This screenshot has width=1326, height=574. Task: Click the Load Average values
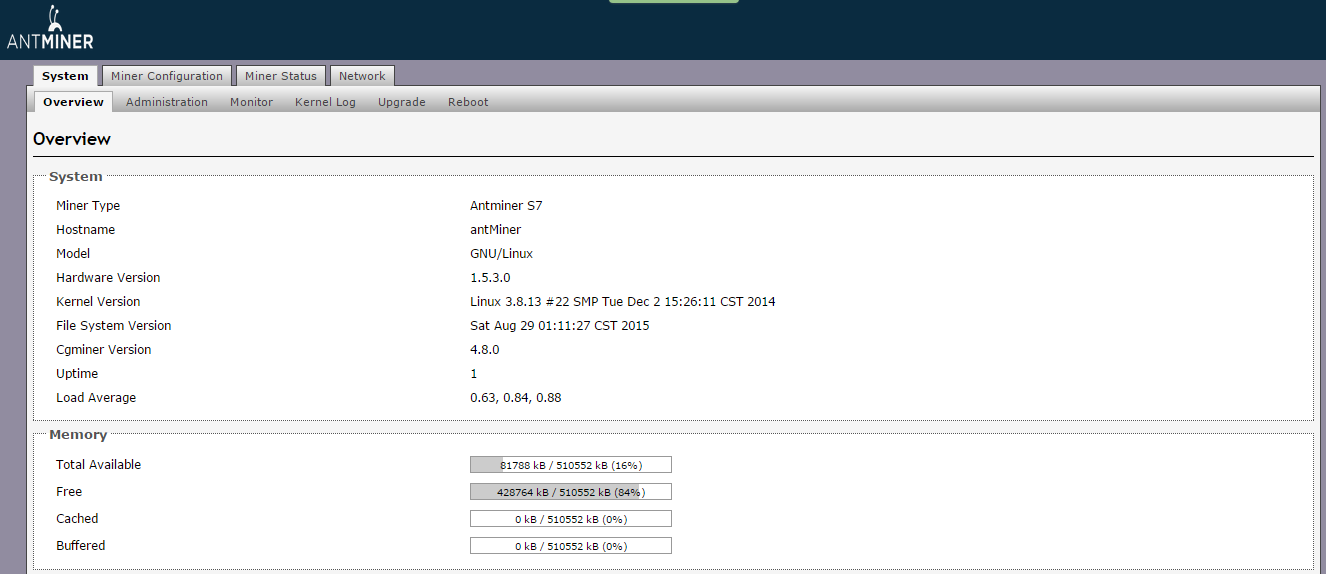[x=515, y=398]
